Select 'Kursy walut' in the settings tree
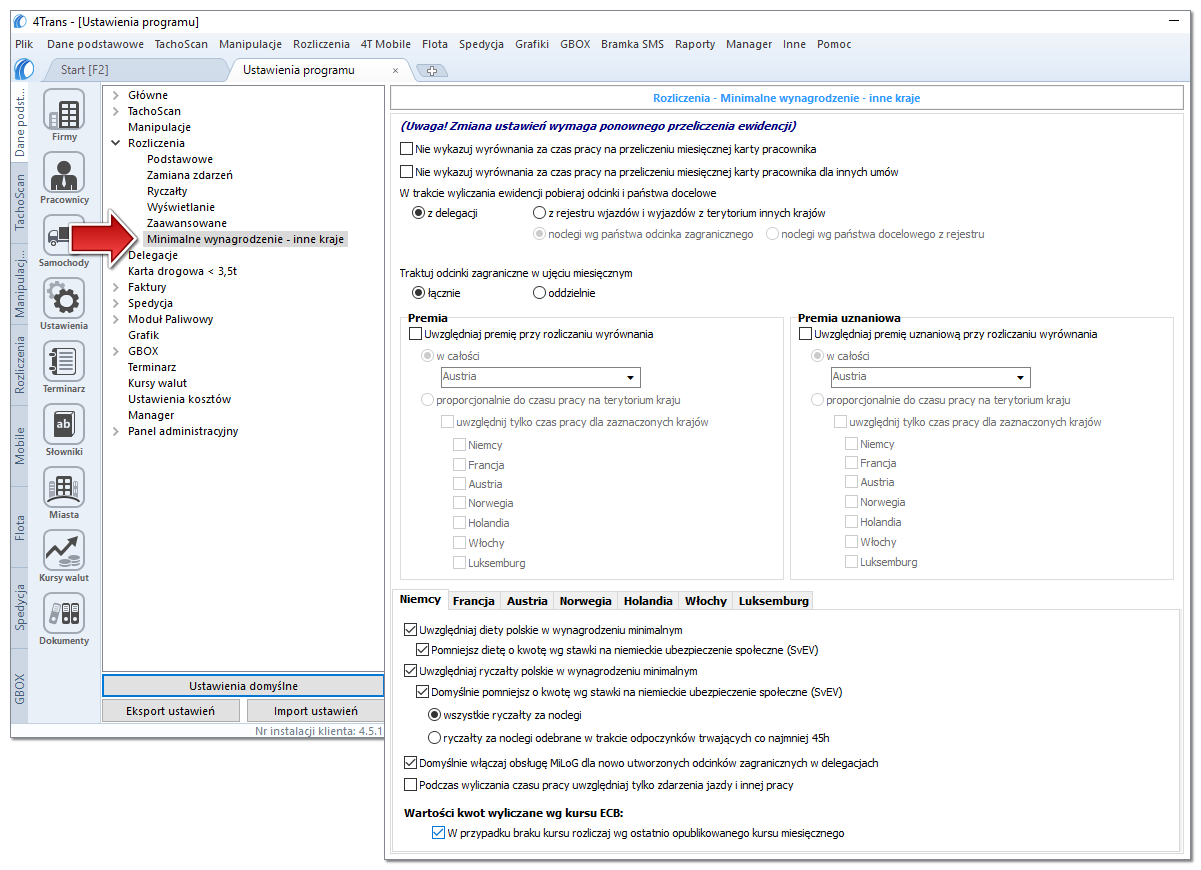The width and height of the screenshot is (1201, 870). [157, 383]
